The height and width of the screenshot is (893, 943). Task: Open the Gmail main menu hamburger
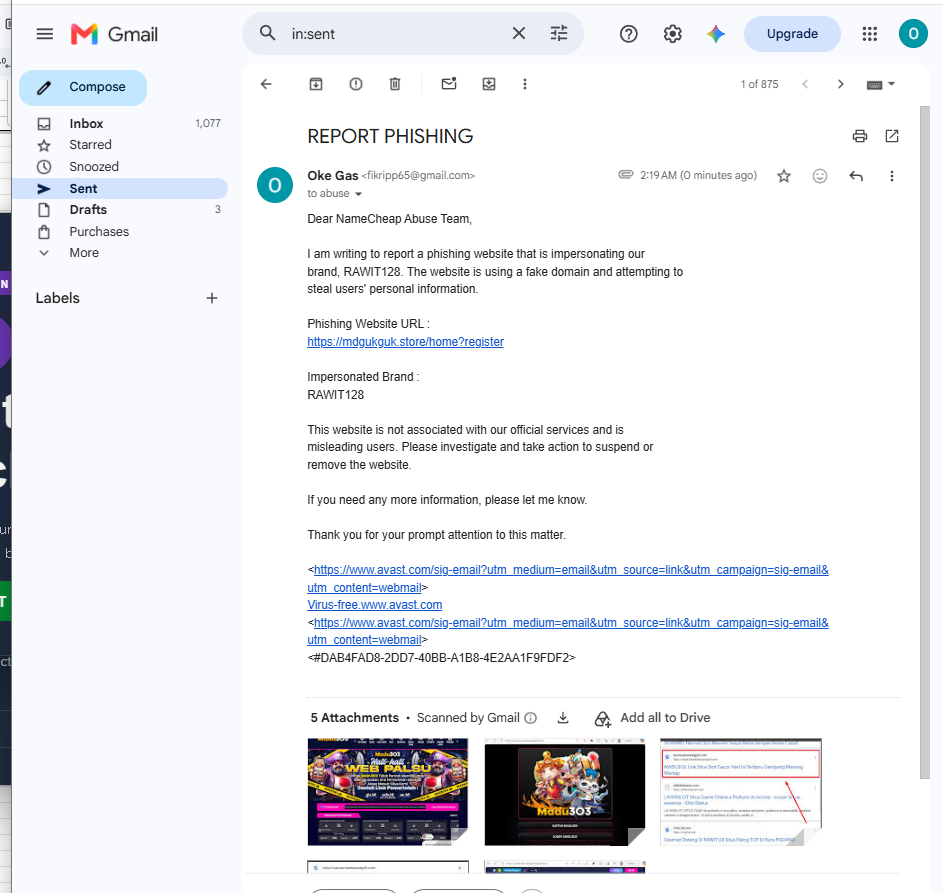tap(45, 34)
